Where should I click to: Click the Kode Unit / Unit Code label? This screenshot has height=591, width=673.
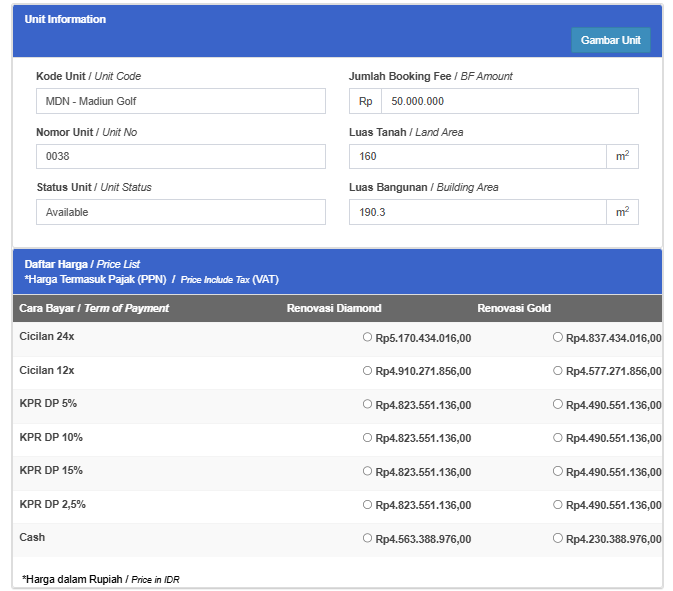(x=88, y=76)
